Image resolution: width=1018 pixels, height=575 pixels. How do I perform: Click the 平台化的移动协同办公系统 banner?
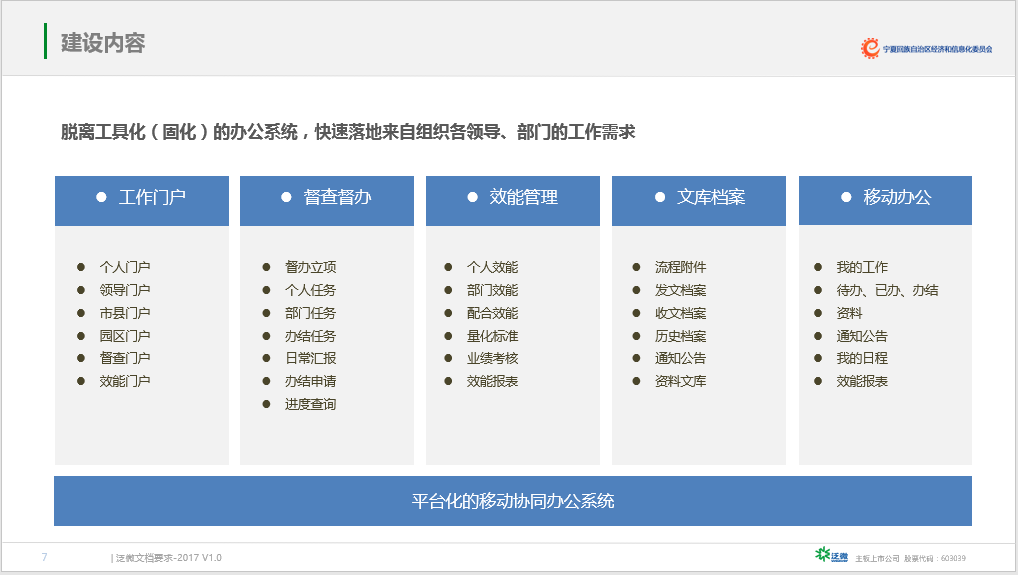pos(513,501)
